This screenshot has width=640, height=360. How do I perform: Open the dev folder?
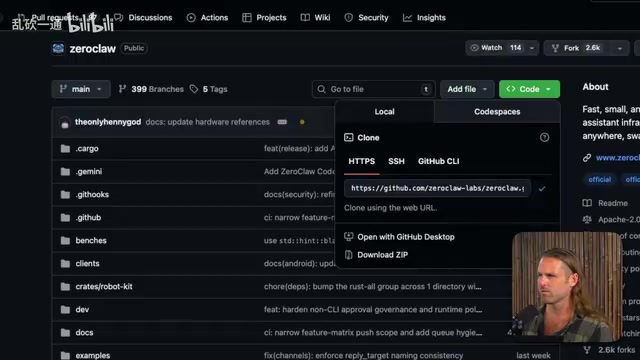point(82,309)
